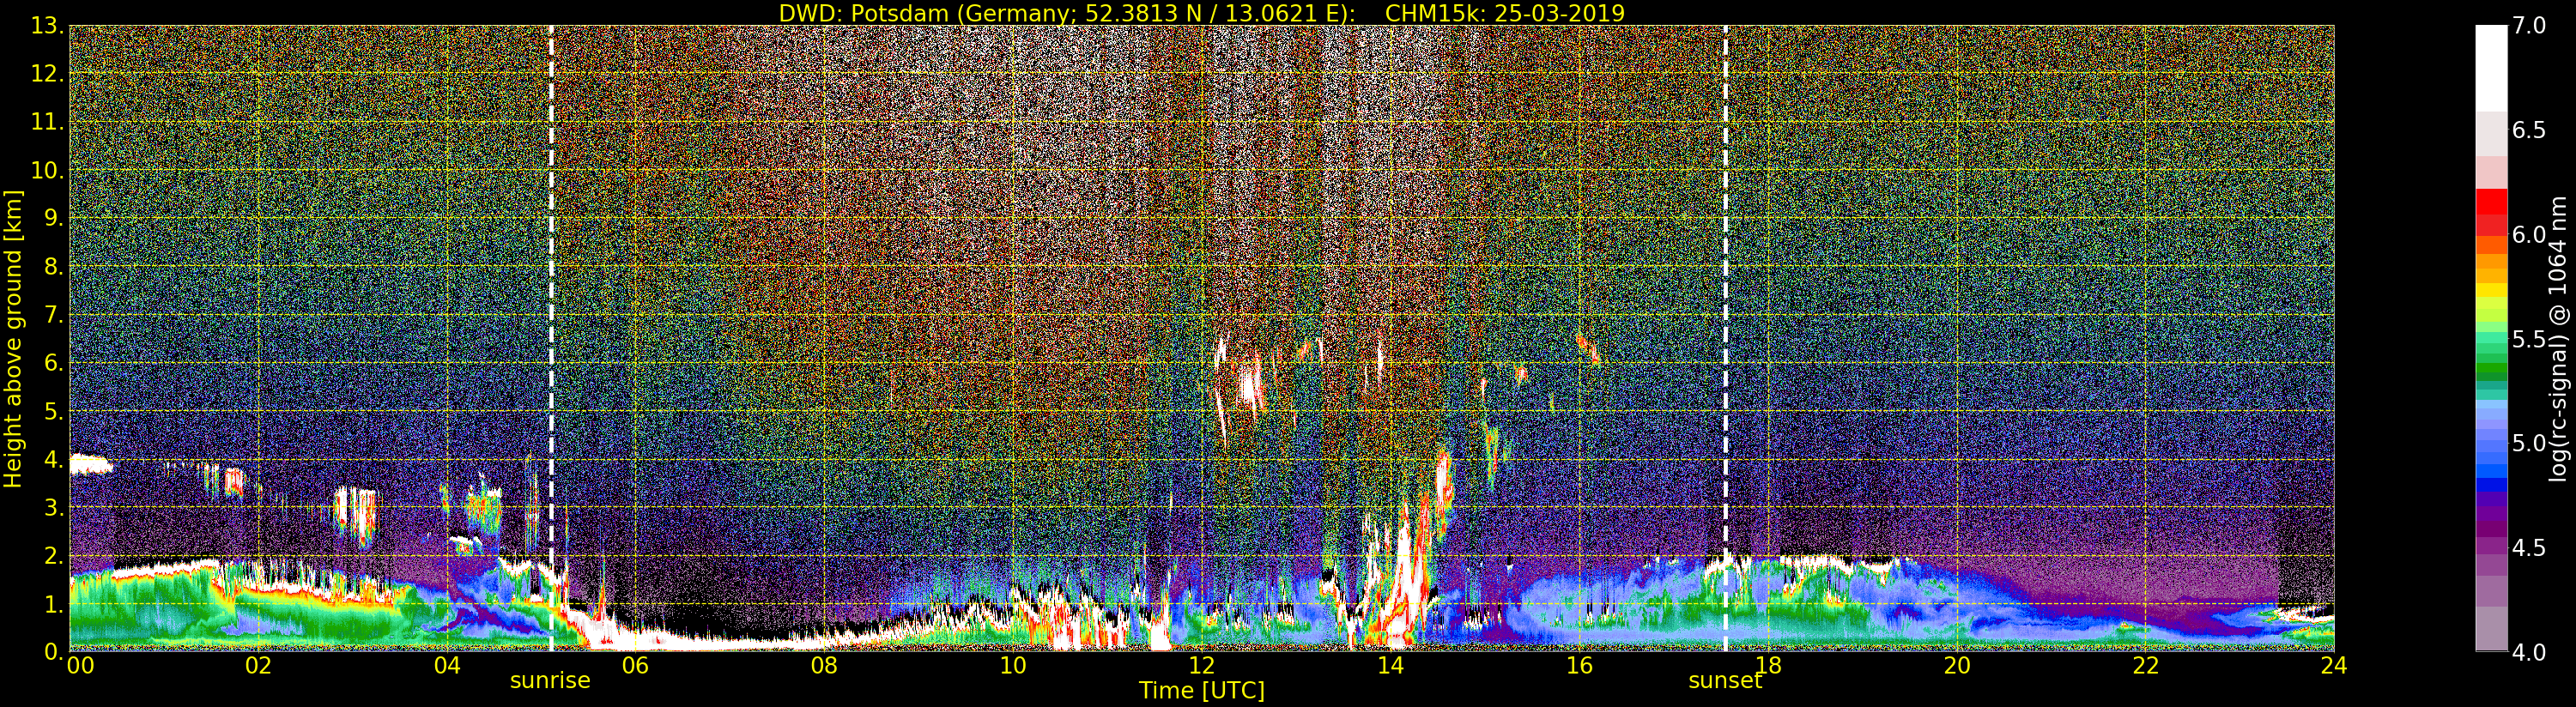This screenshot has height=707, width=2576.
Task: Click the height-axis tick label '13.'
Action: coord(47,26)
